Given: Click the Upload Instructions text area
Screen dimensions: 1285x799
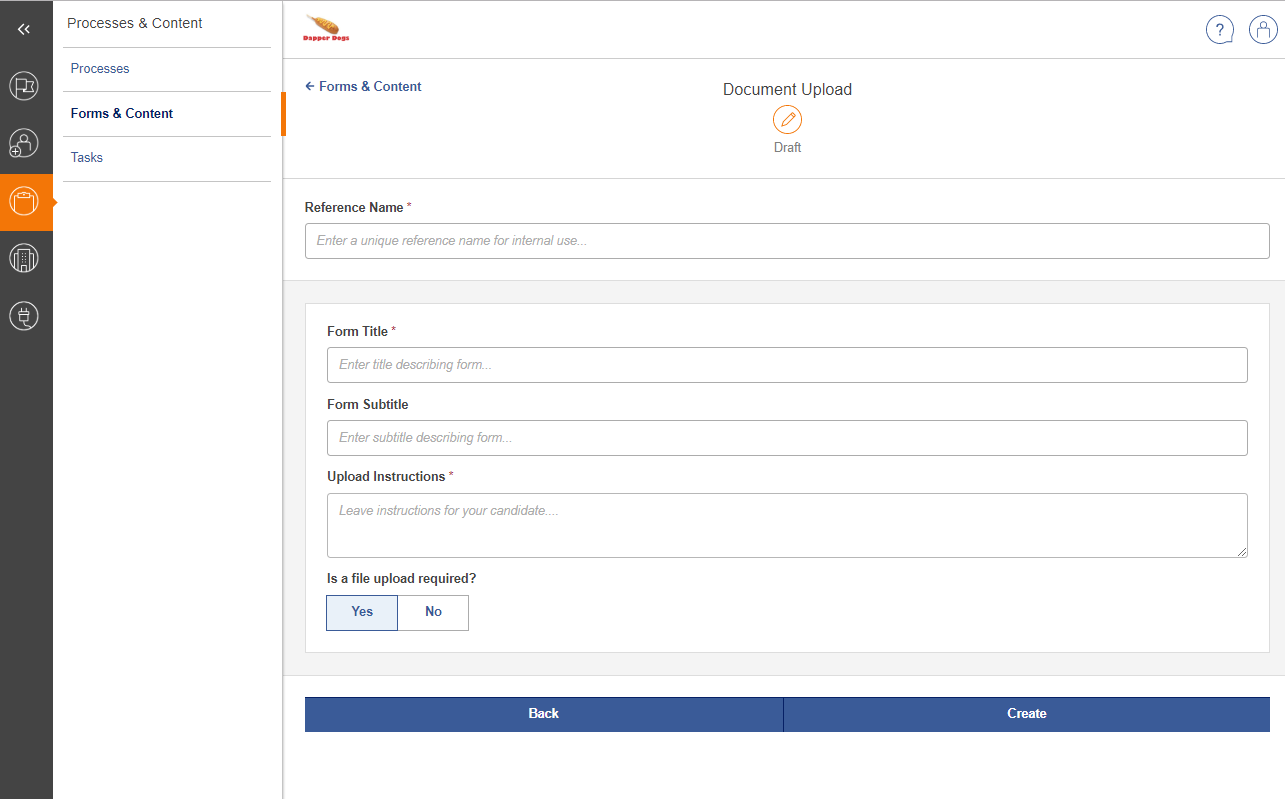Looking at the screenshot, I should click(x=787, y=524).
